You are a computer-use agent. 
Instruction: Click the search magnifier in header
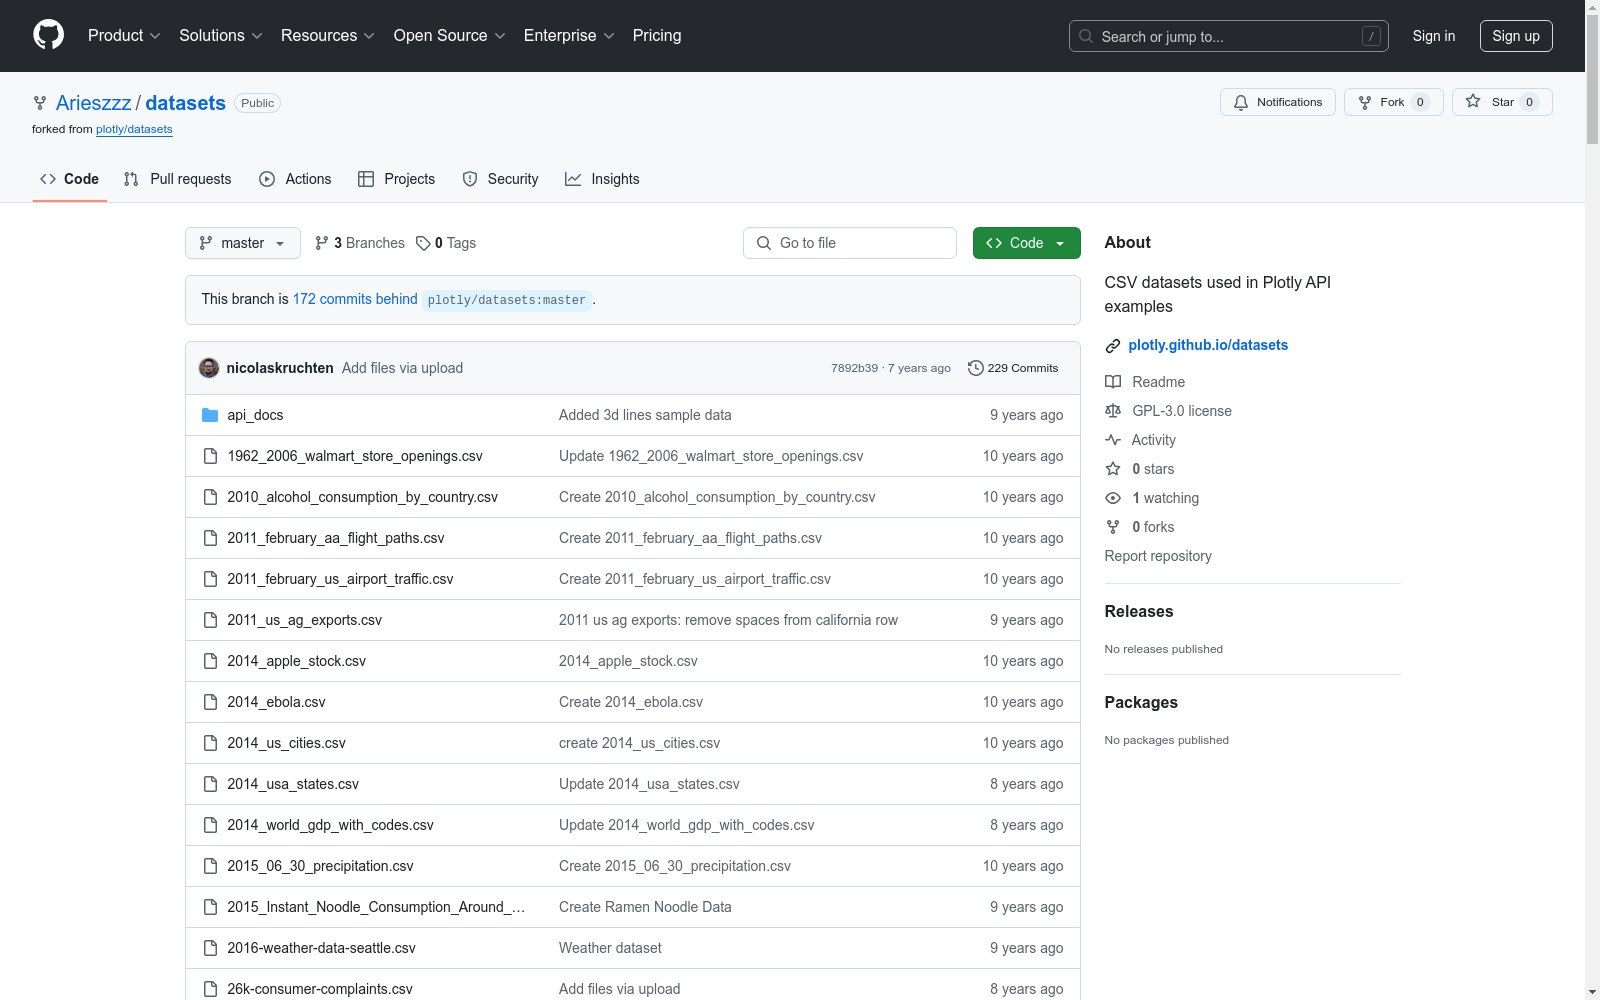(1086, 36)
